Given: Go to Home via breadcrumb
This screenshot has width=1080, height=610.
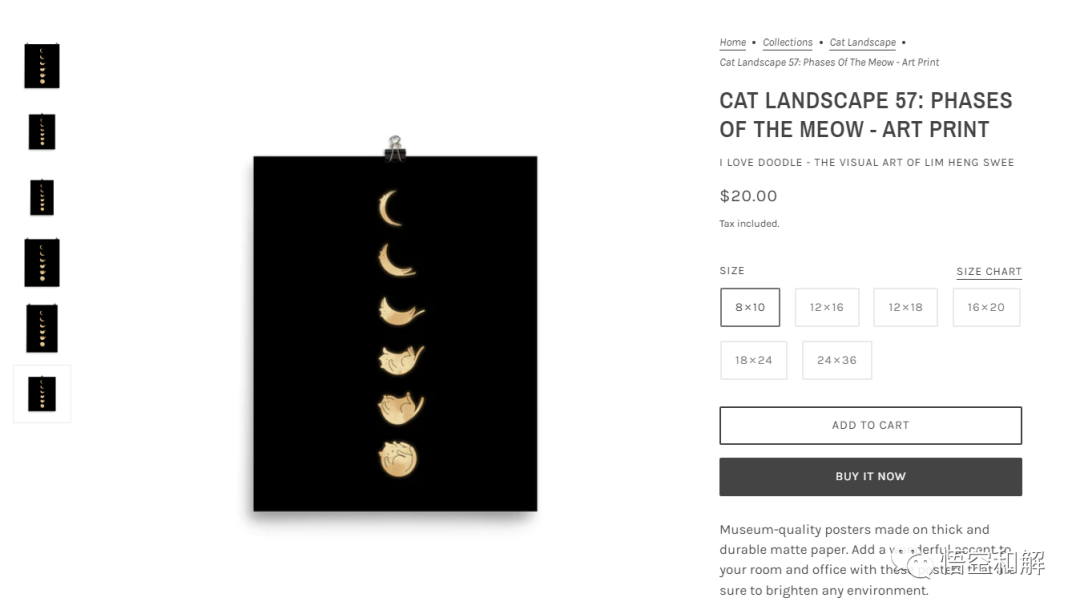Looking at the screenshot, I should (x=733, y=42).
